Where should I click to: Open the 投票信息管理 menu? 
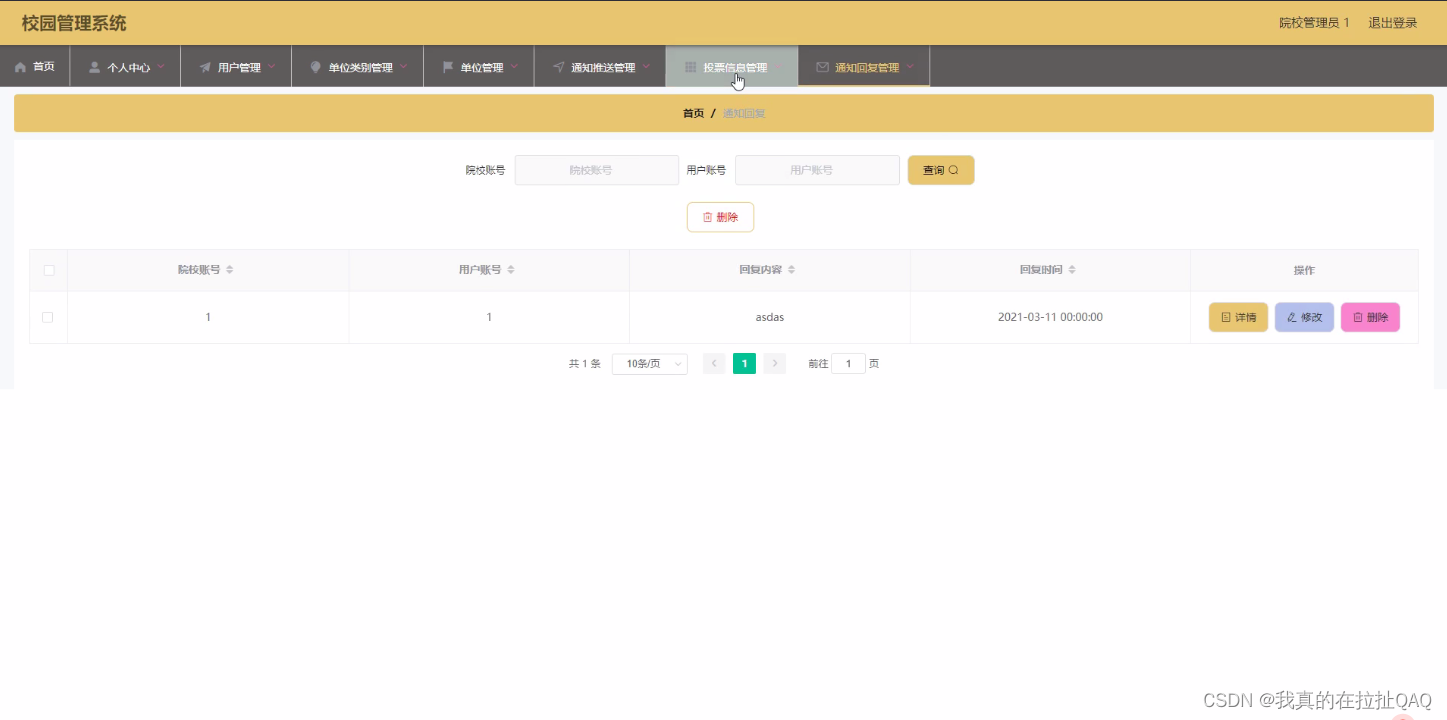tap(732, 67)
